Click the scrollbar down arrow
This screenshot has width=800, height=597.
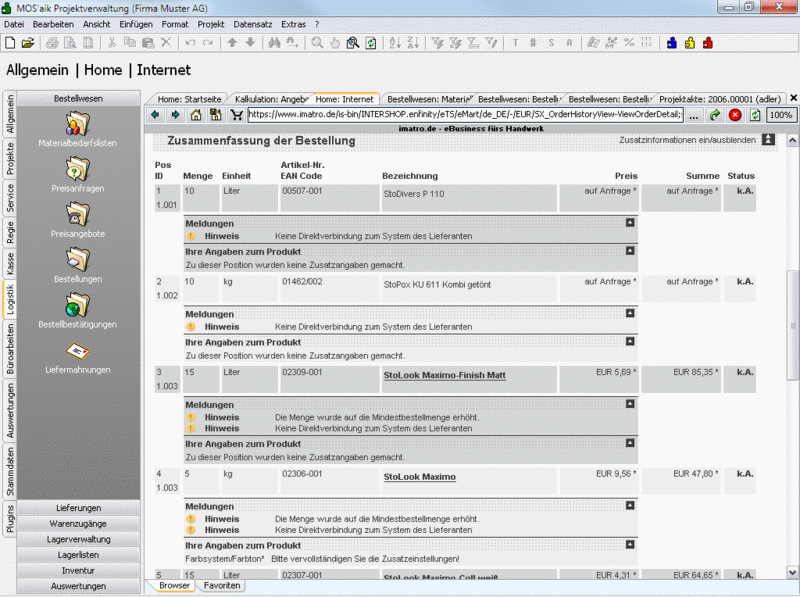point(792,572)
